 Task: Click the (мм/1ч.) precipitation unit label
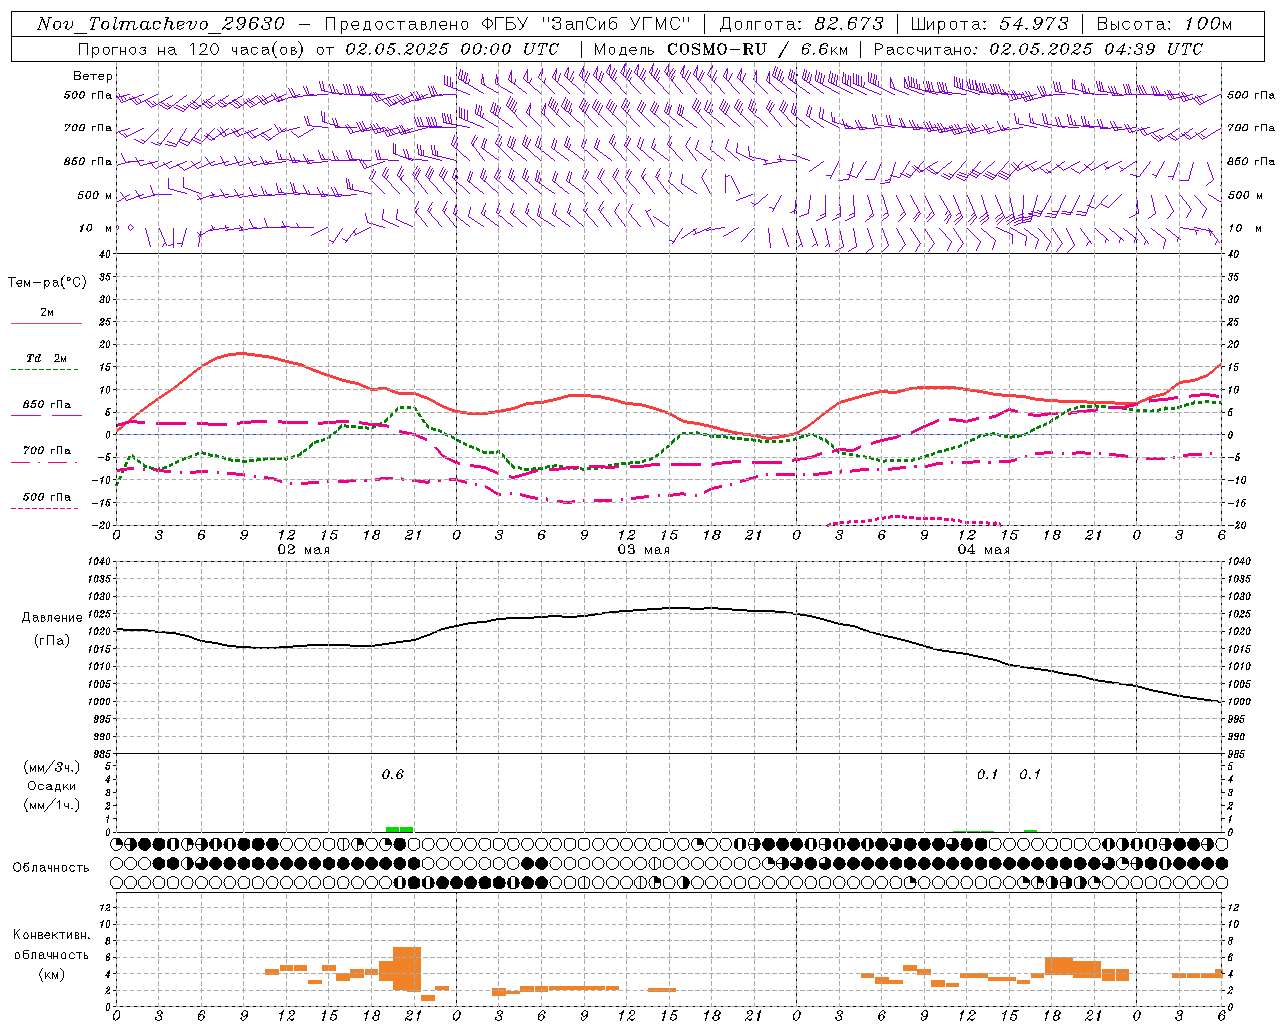pyautogui.click(x=52, y=805)
